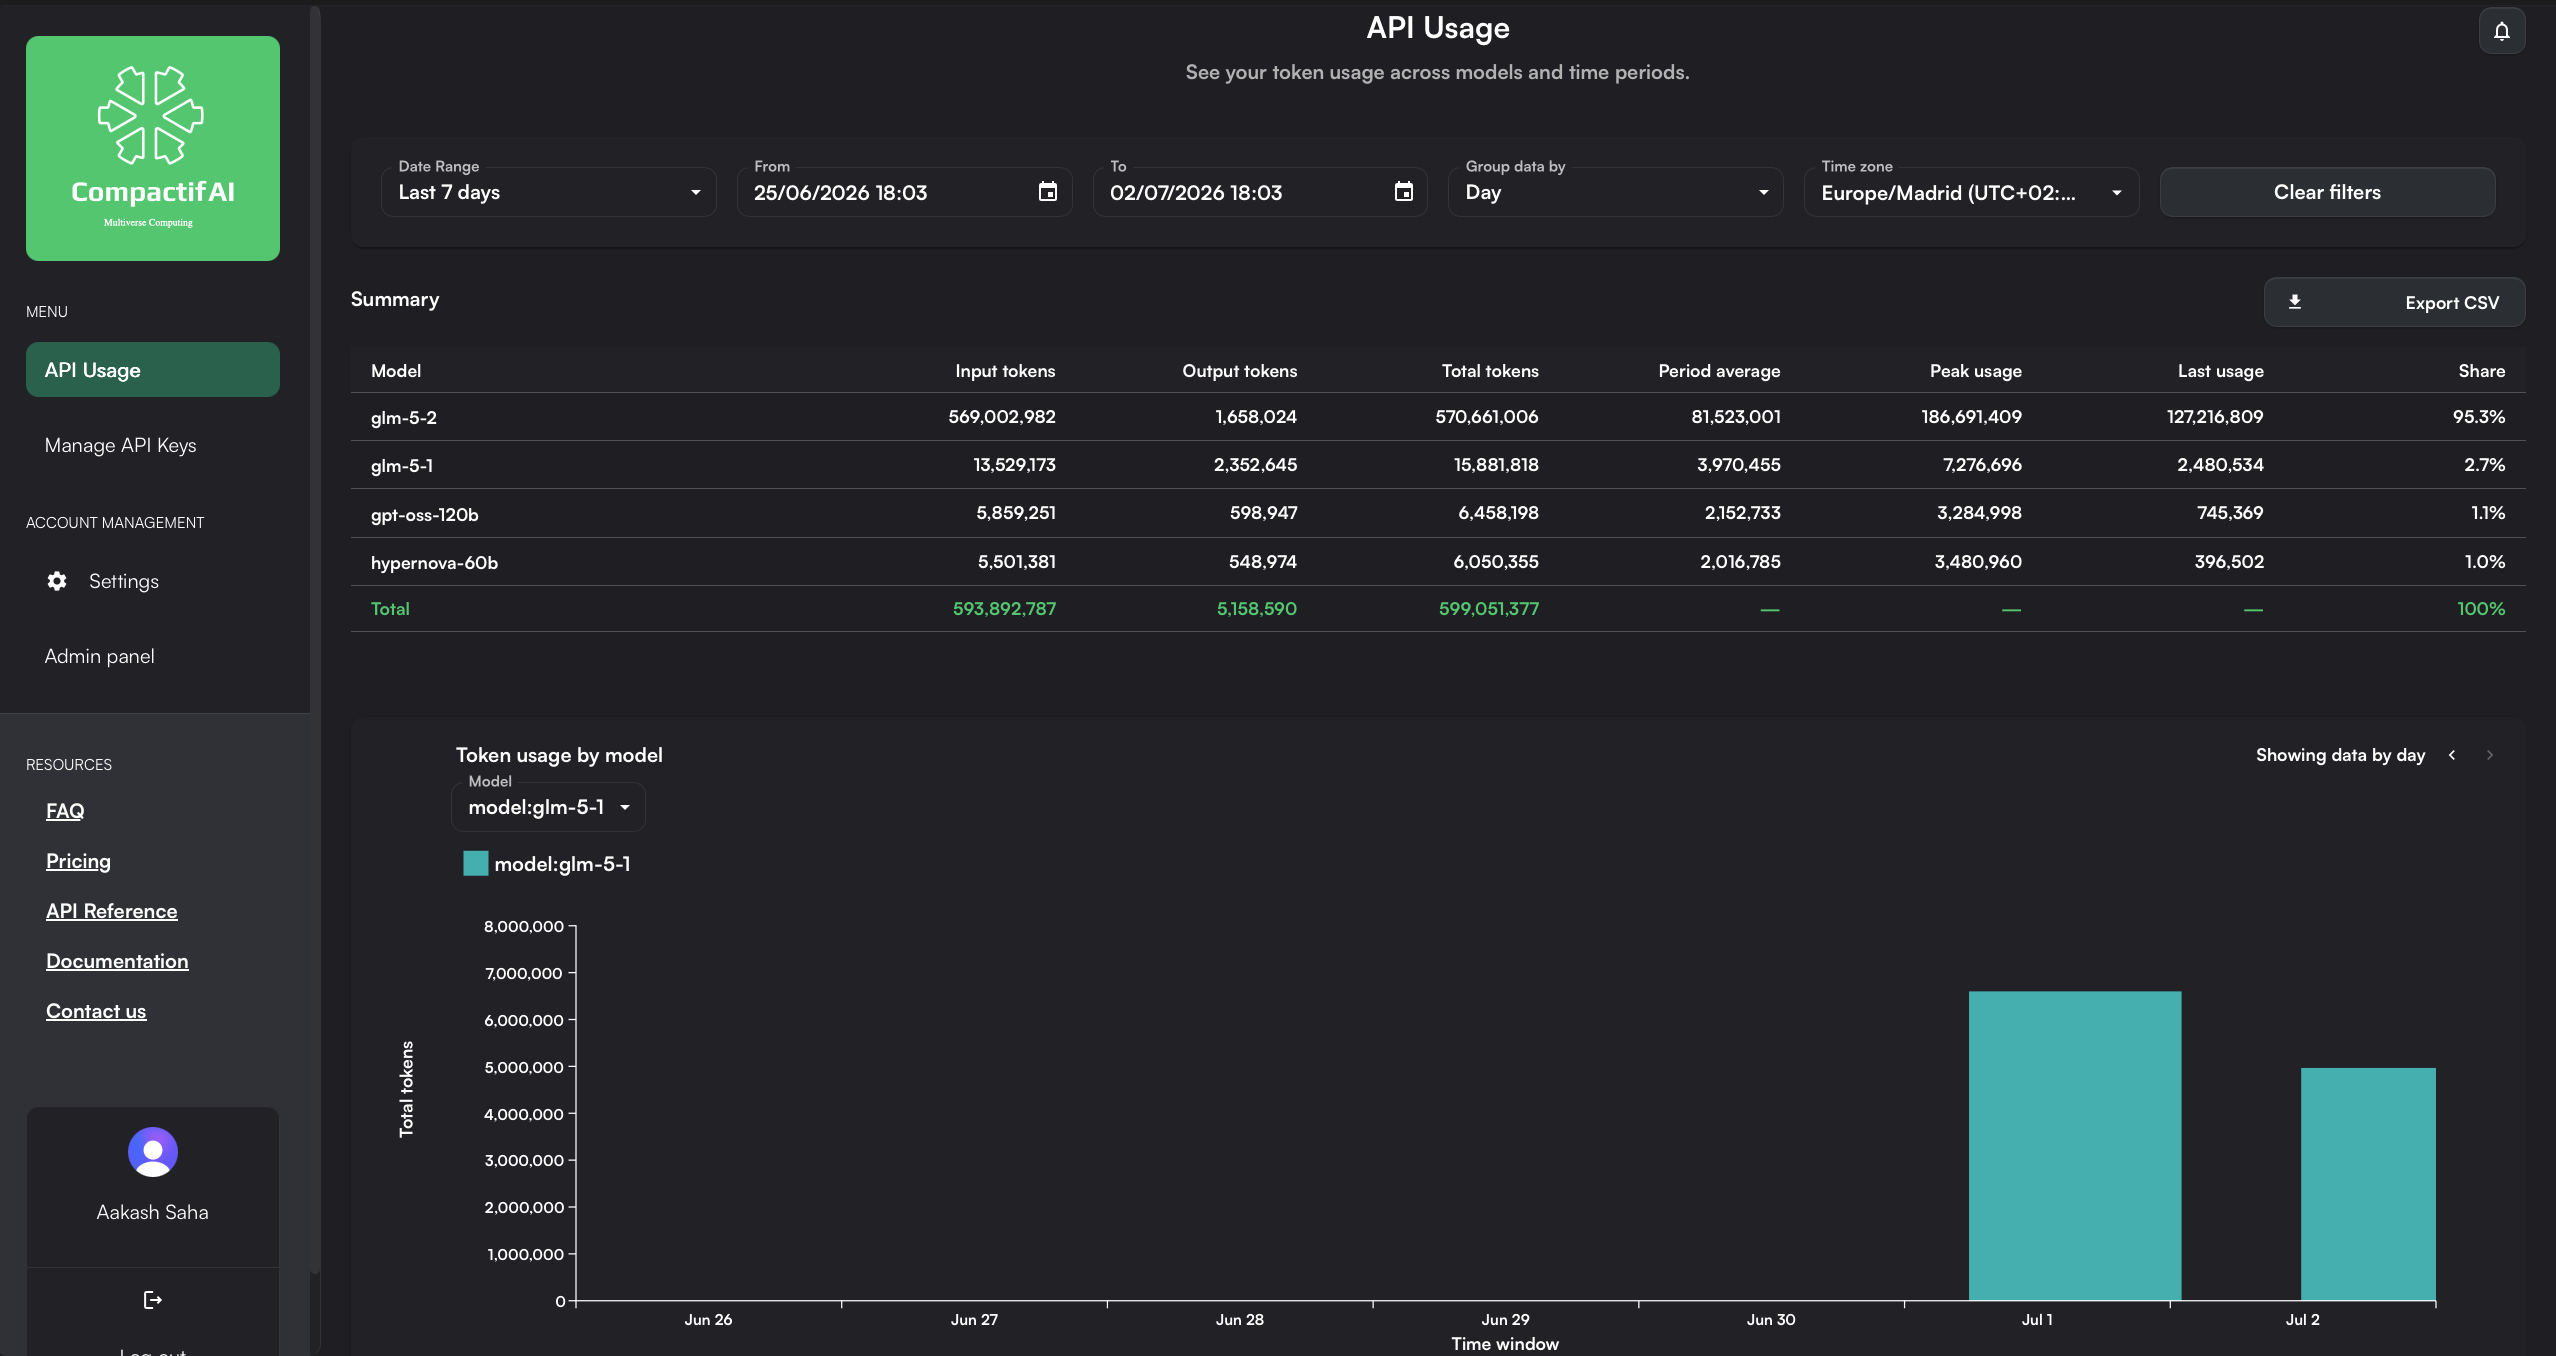Viewport: 2556px width, 1356px height.
Task: Click the Aakash Saha user avatar
Action: [x=152, y=1152]
